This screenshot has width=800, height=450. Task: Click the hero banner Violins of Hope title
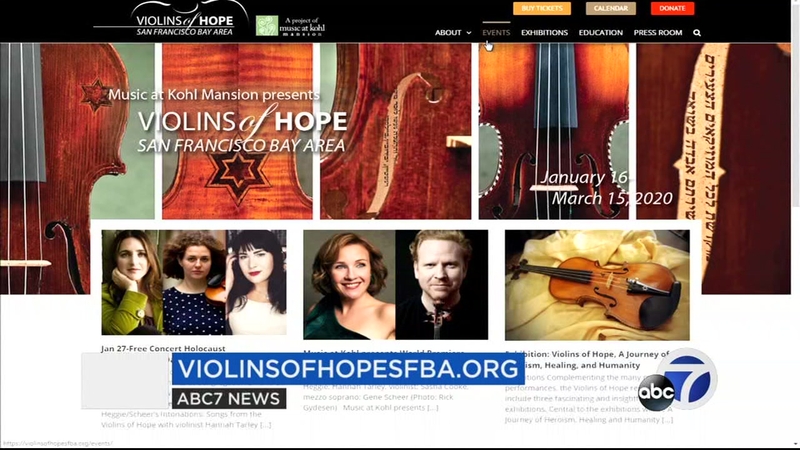point(242,128)
